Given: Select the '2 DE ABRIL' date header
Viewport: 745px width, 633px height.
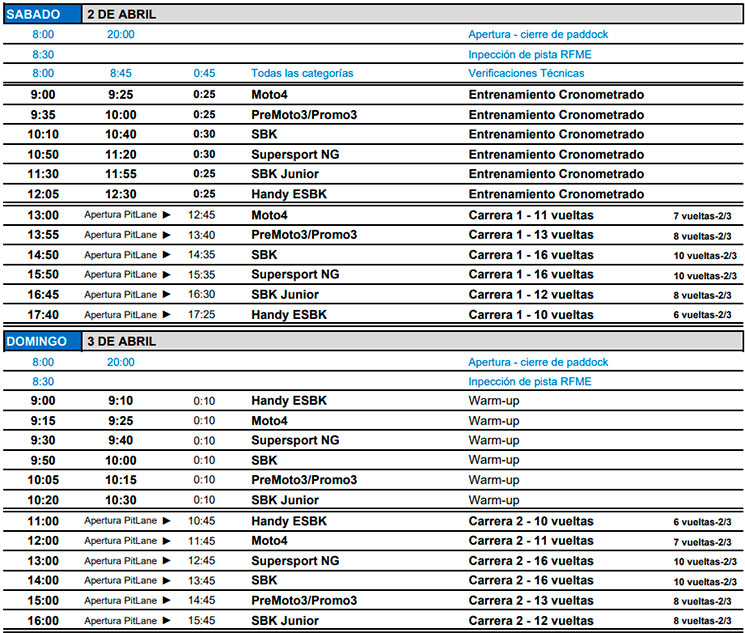Looking at the screenshot, I should [122, 14].
